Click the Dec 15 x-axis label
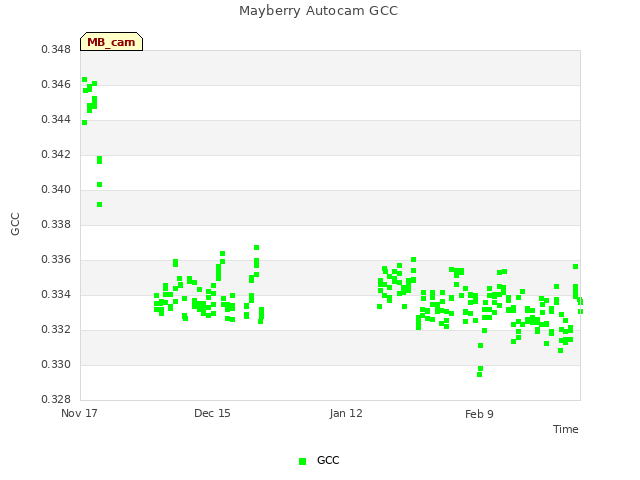The height and width of the screenshot is (480, 640). pyautogui.click(x=212, y=413)
